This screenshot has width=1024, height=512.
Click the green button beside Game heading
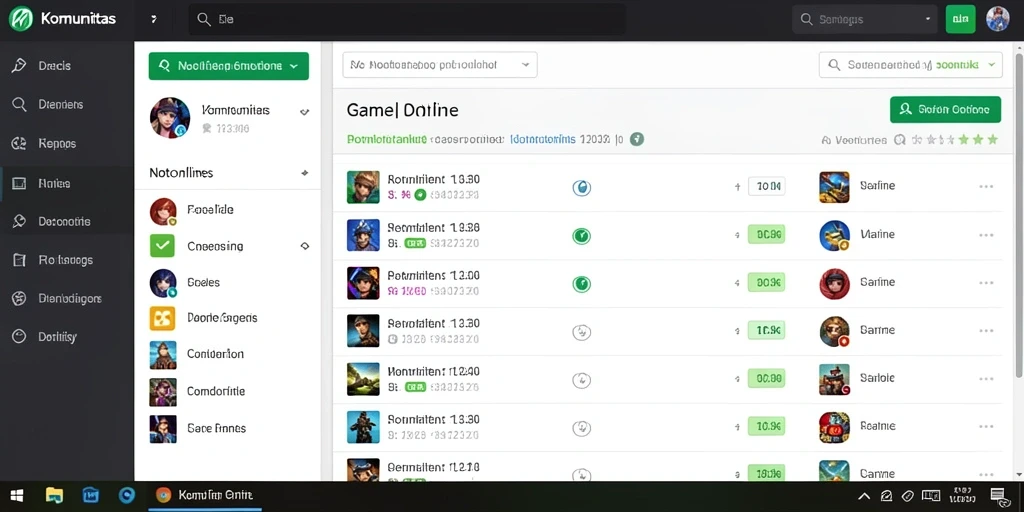(945, 110)
